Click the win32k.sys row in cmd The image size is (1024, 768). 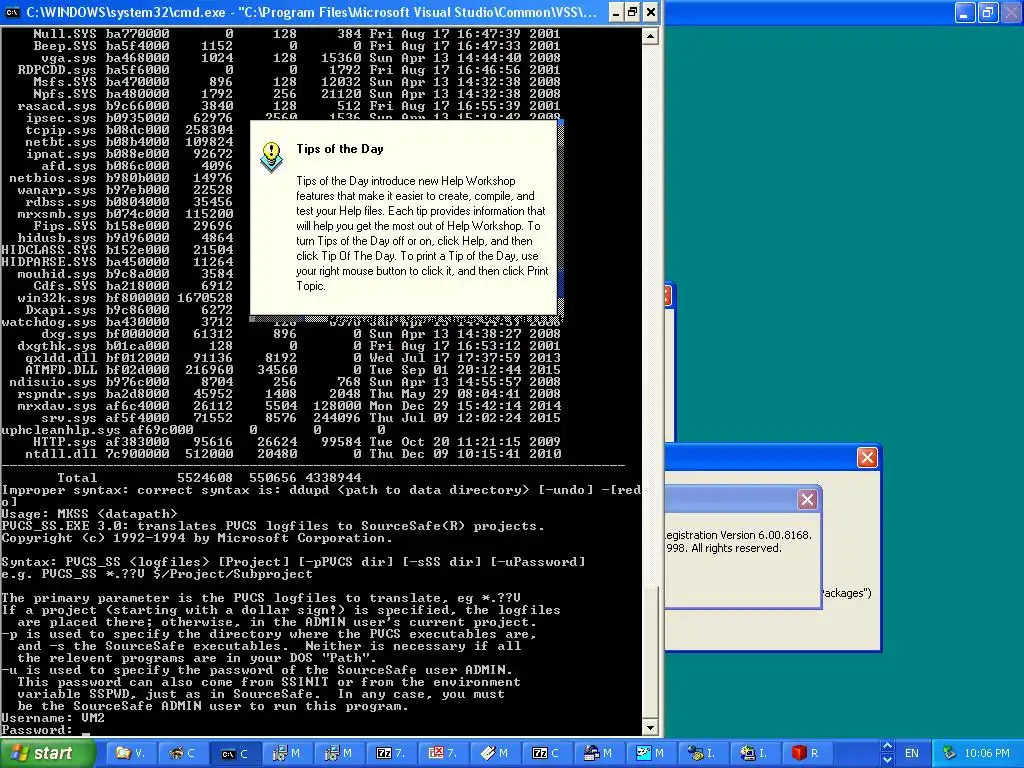pyautogui.click(x=125, y=298)
